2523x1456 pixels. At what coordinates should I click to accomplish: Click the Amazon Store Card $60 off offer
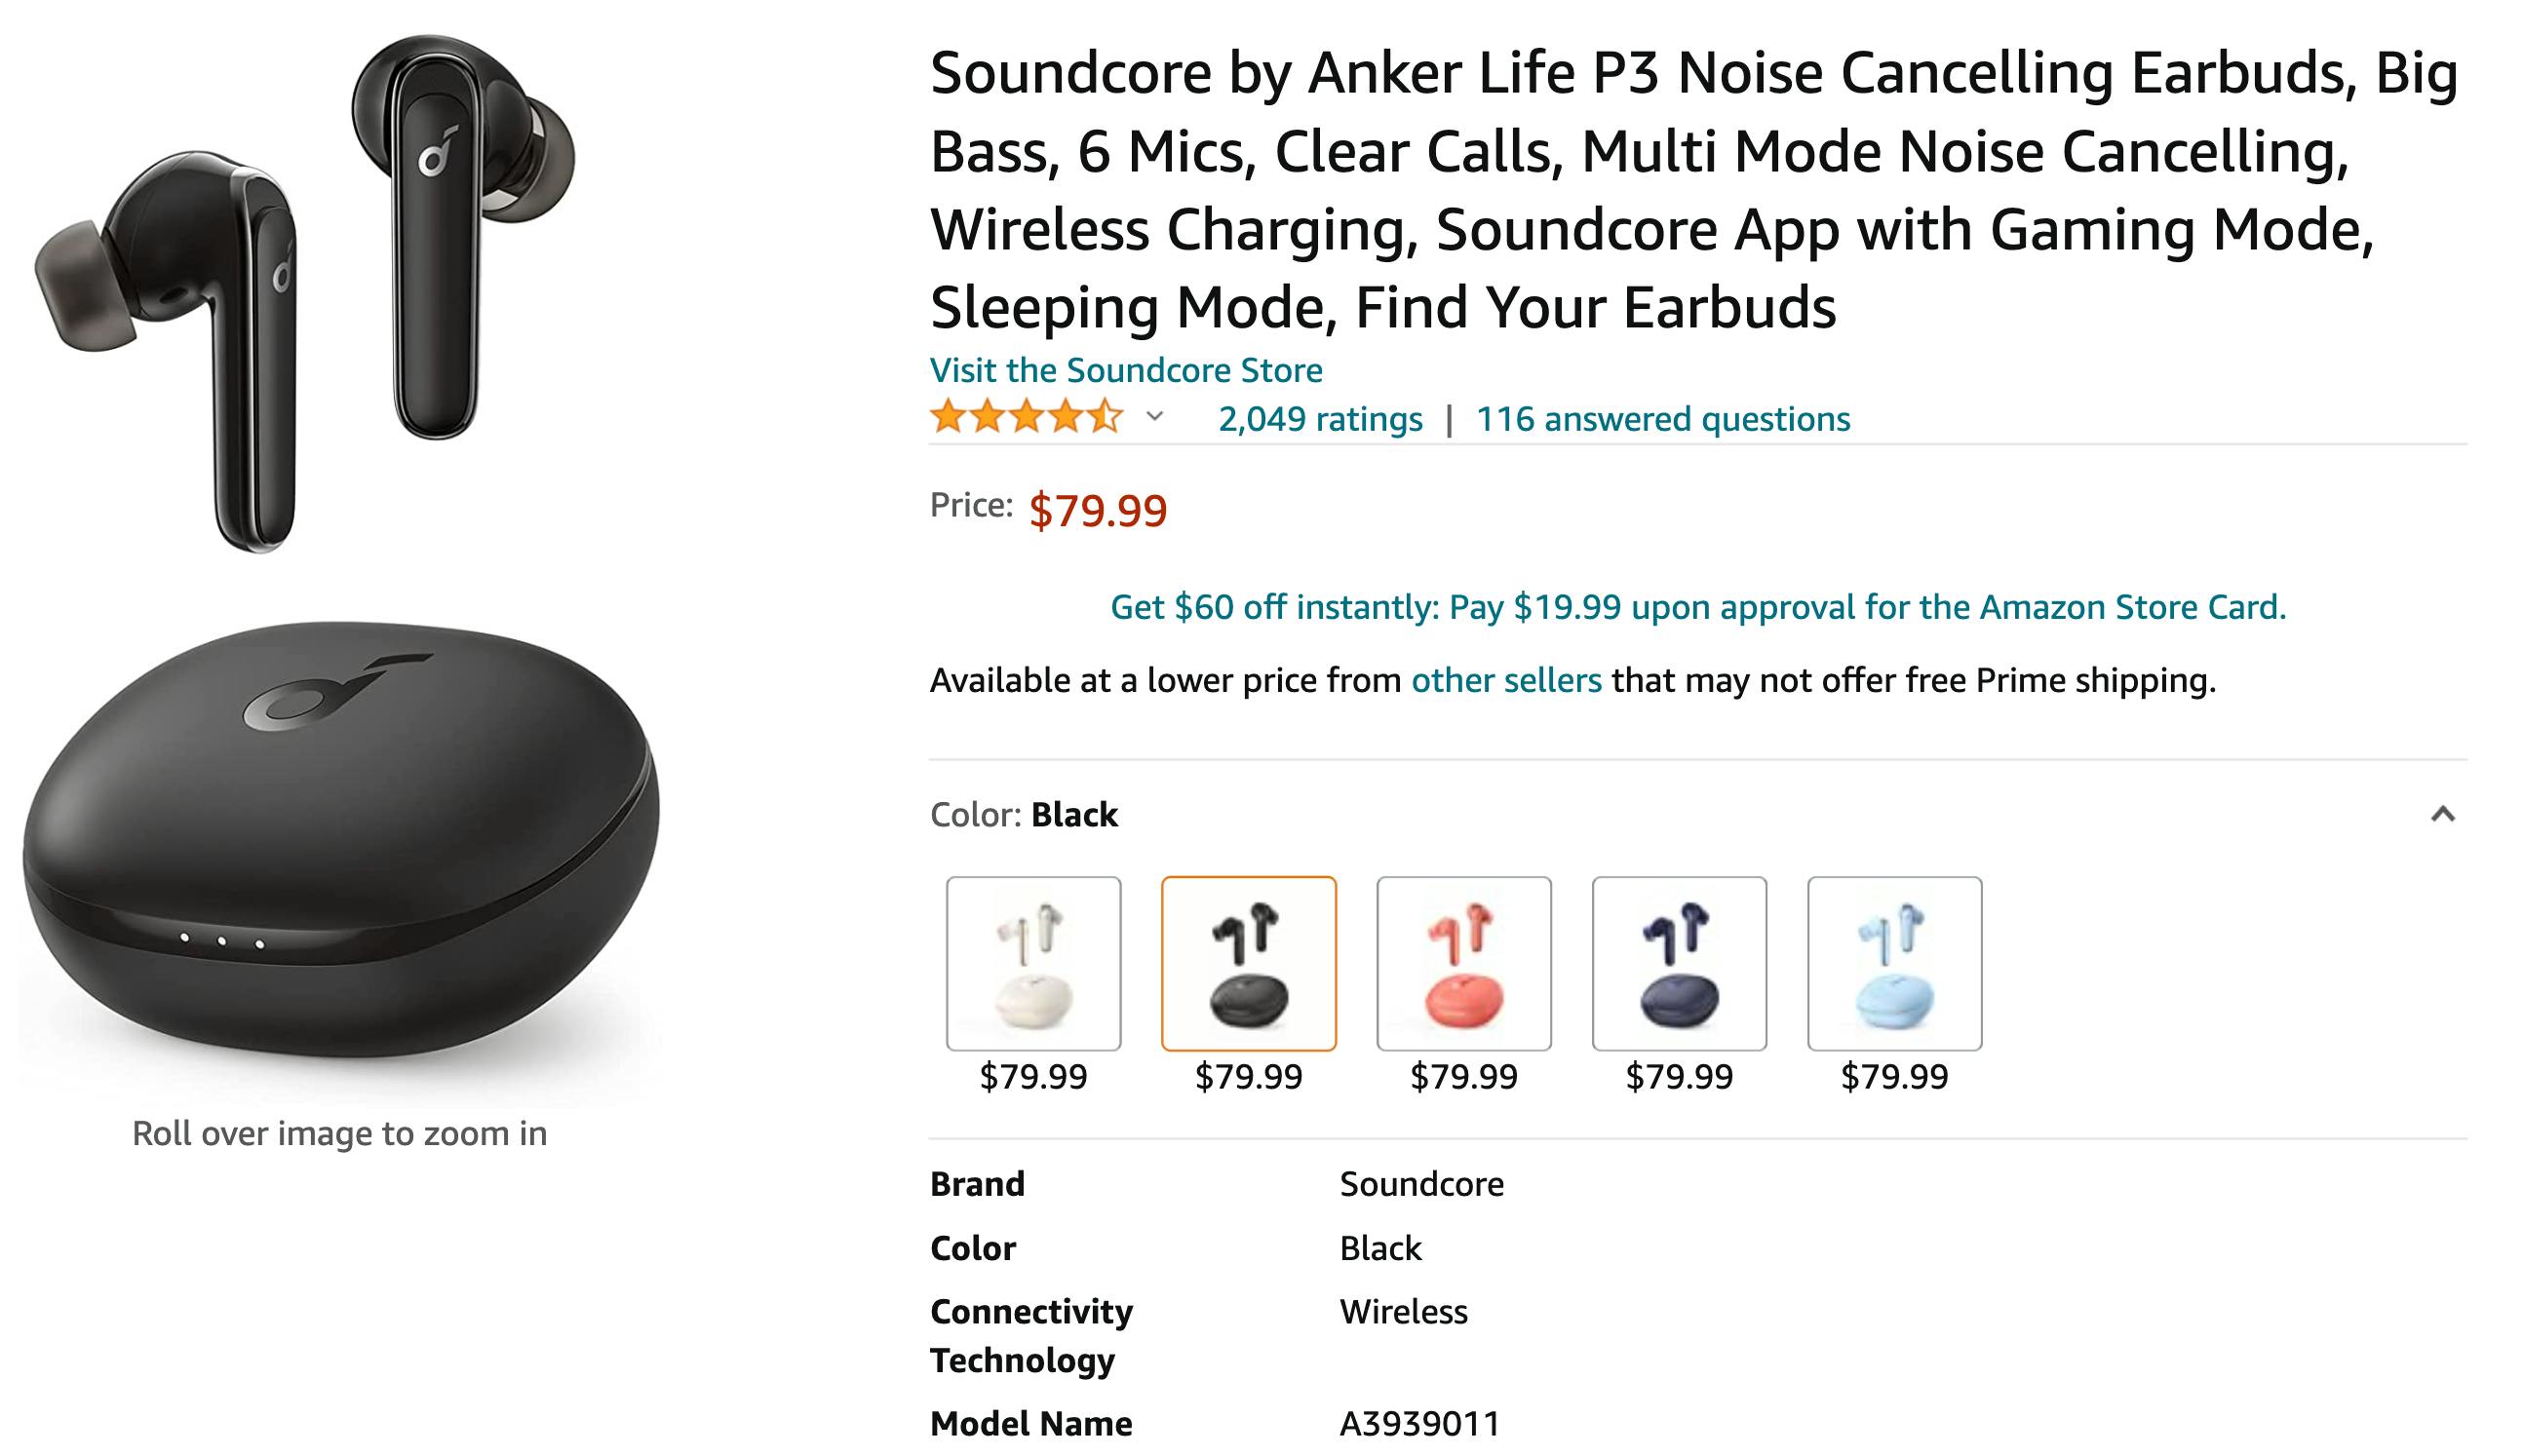click(1697, 607)
